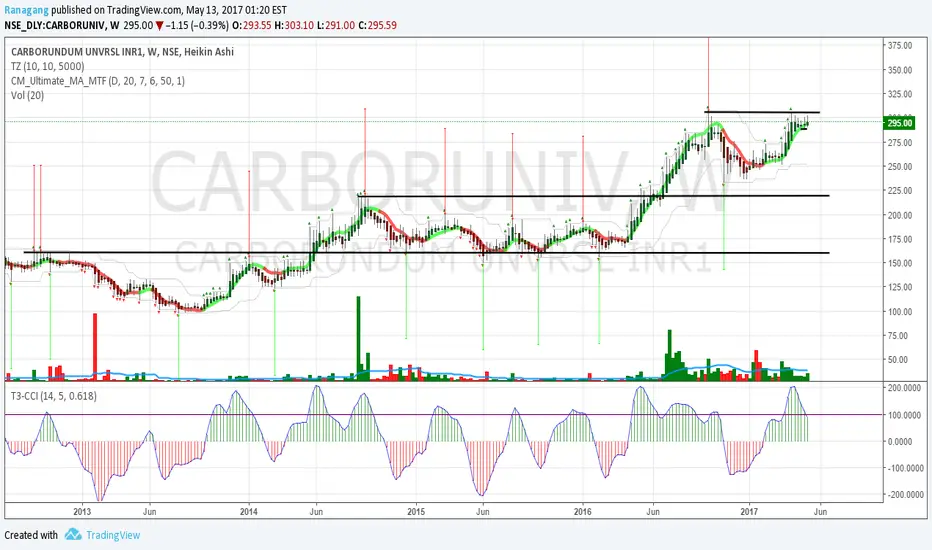Click the 125.00 price axis label

[900, 287]
